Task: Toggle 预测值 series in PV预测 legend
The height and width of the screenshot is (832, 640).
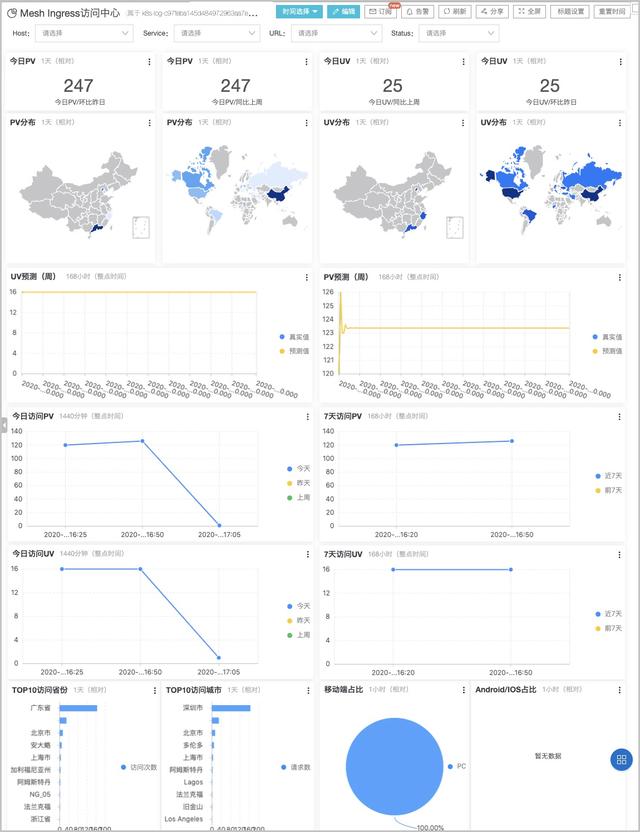Action: pos(607,351)
